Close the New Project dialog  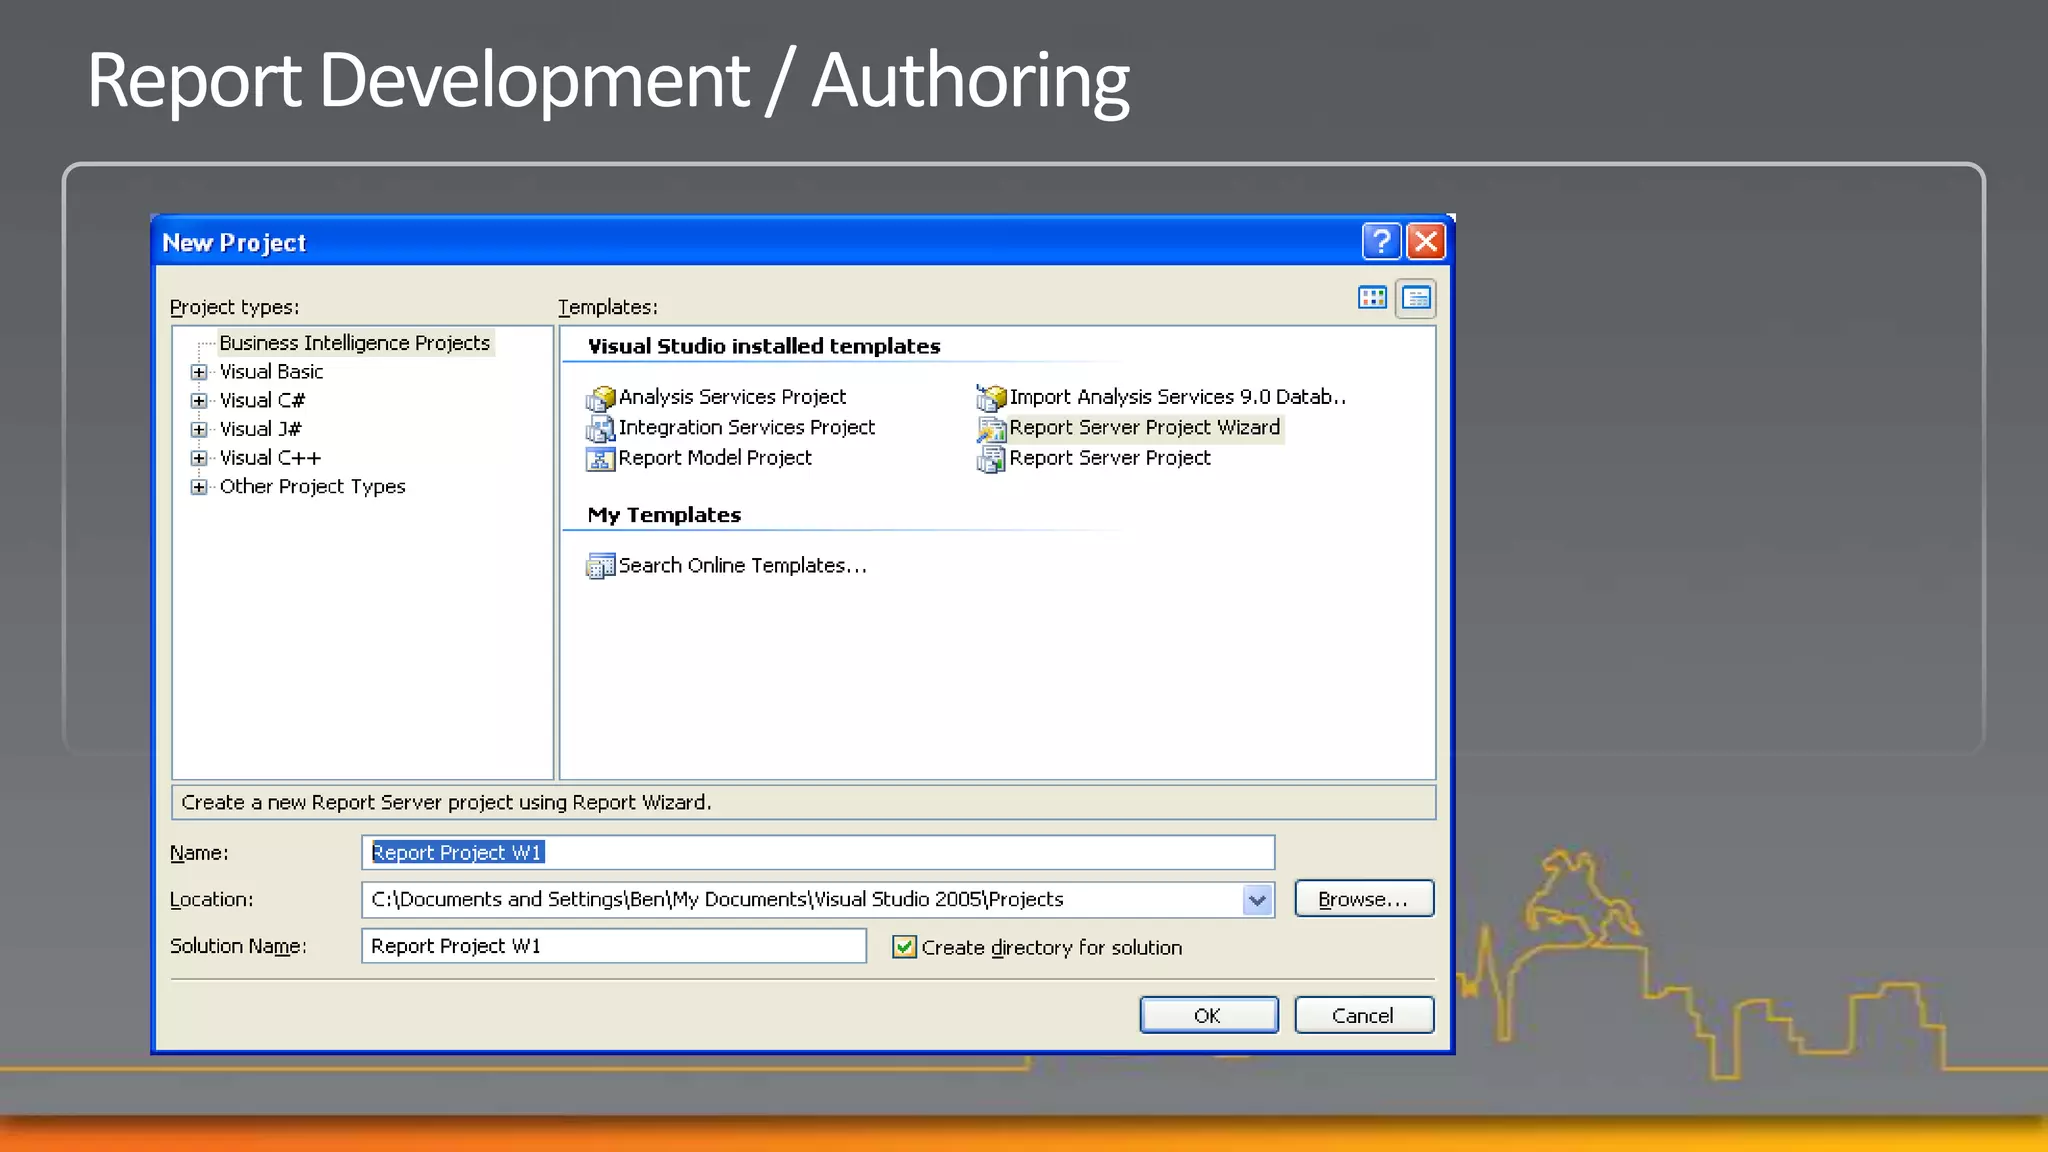pos(1426,242)
